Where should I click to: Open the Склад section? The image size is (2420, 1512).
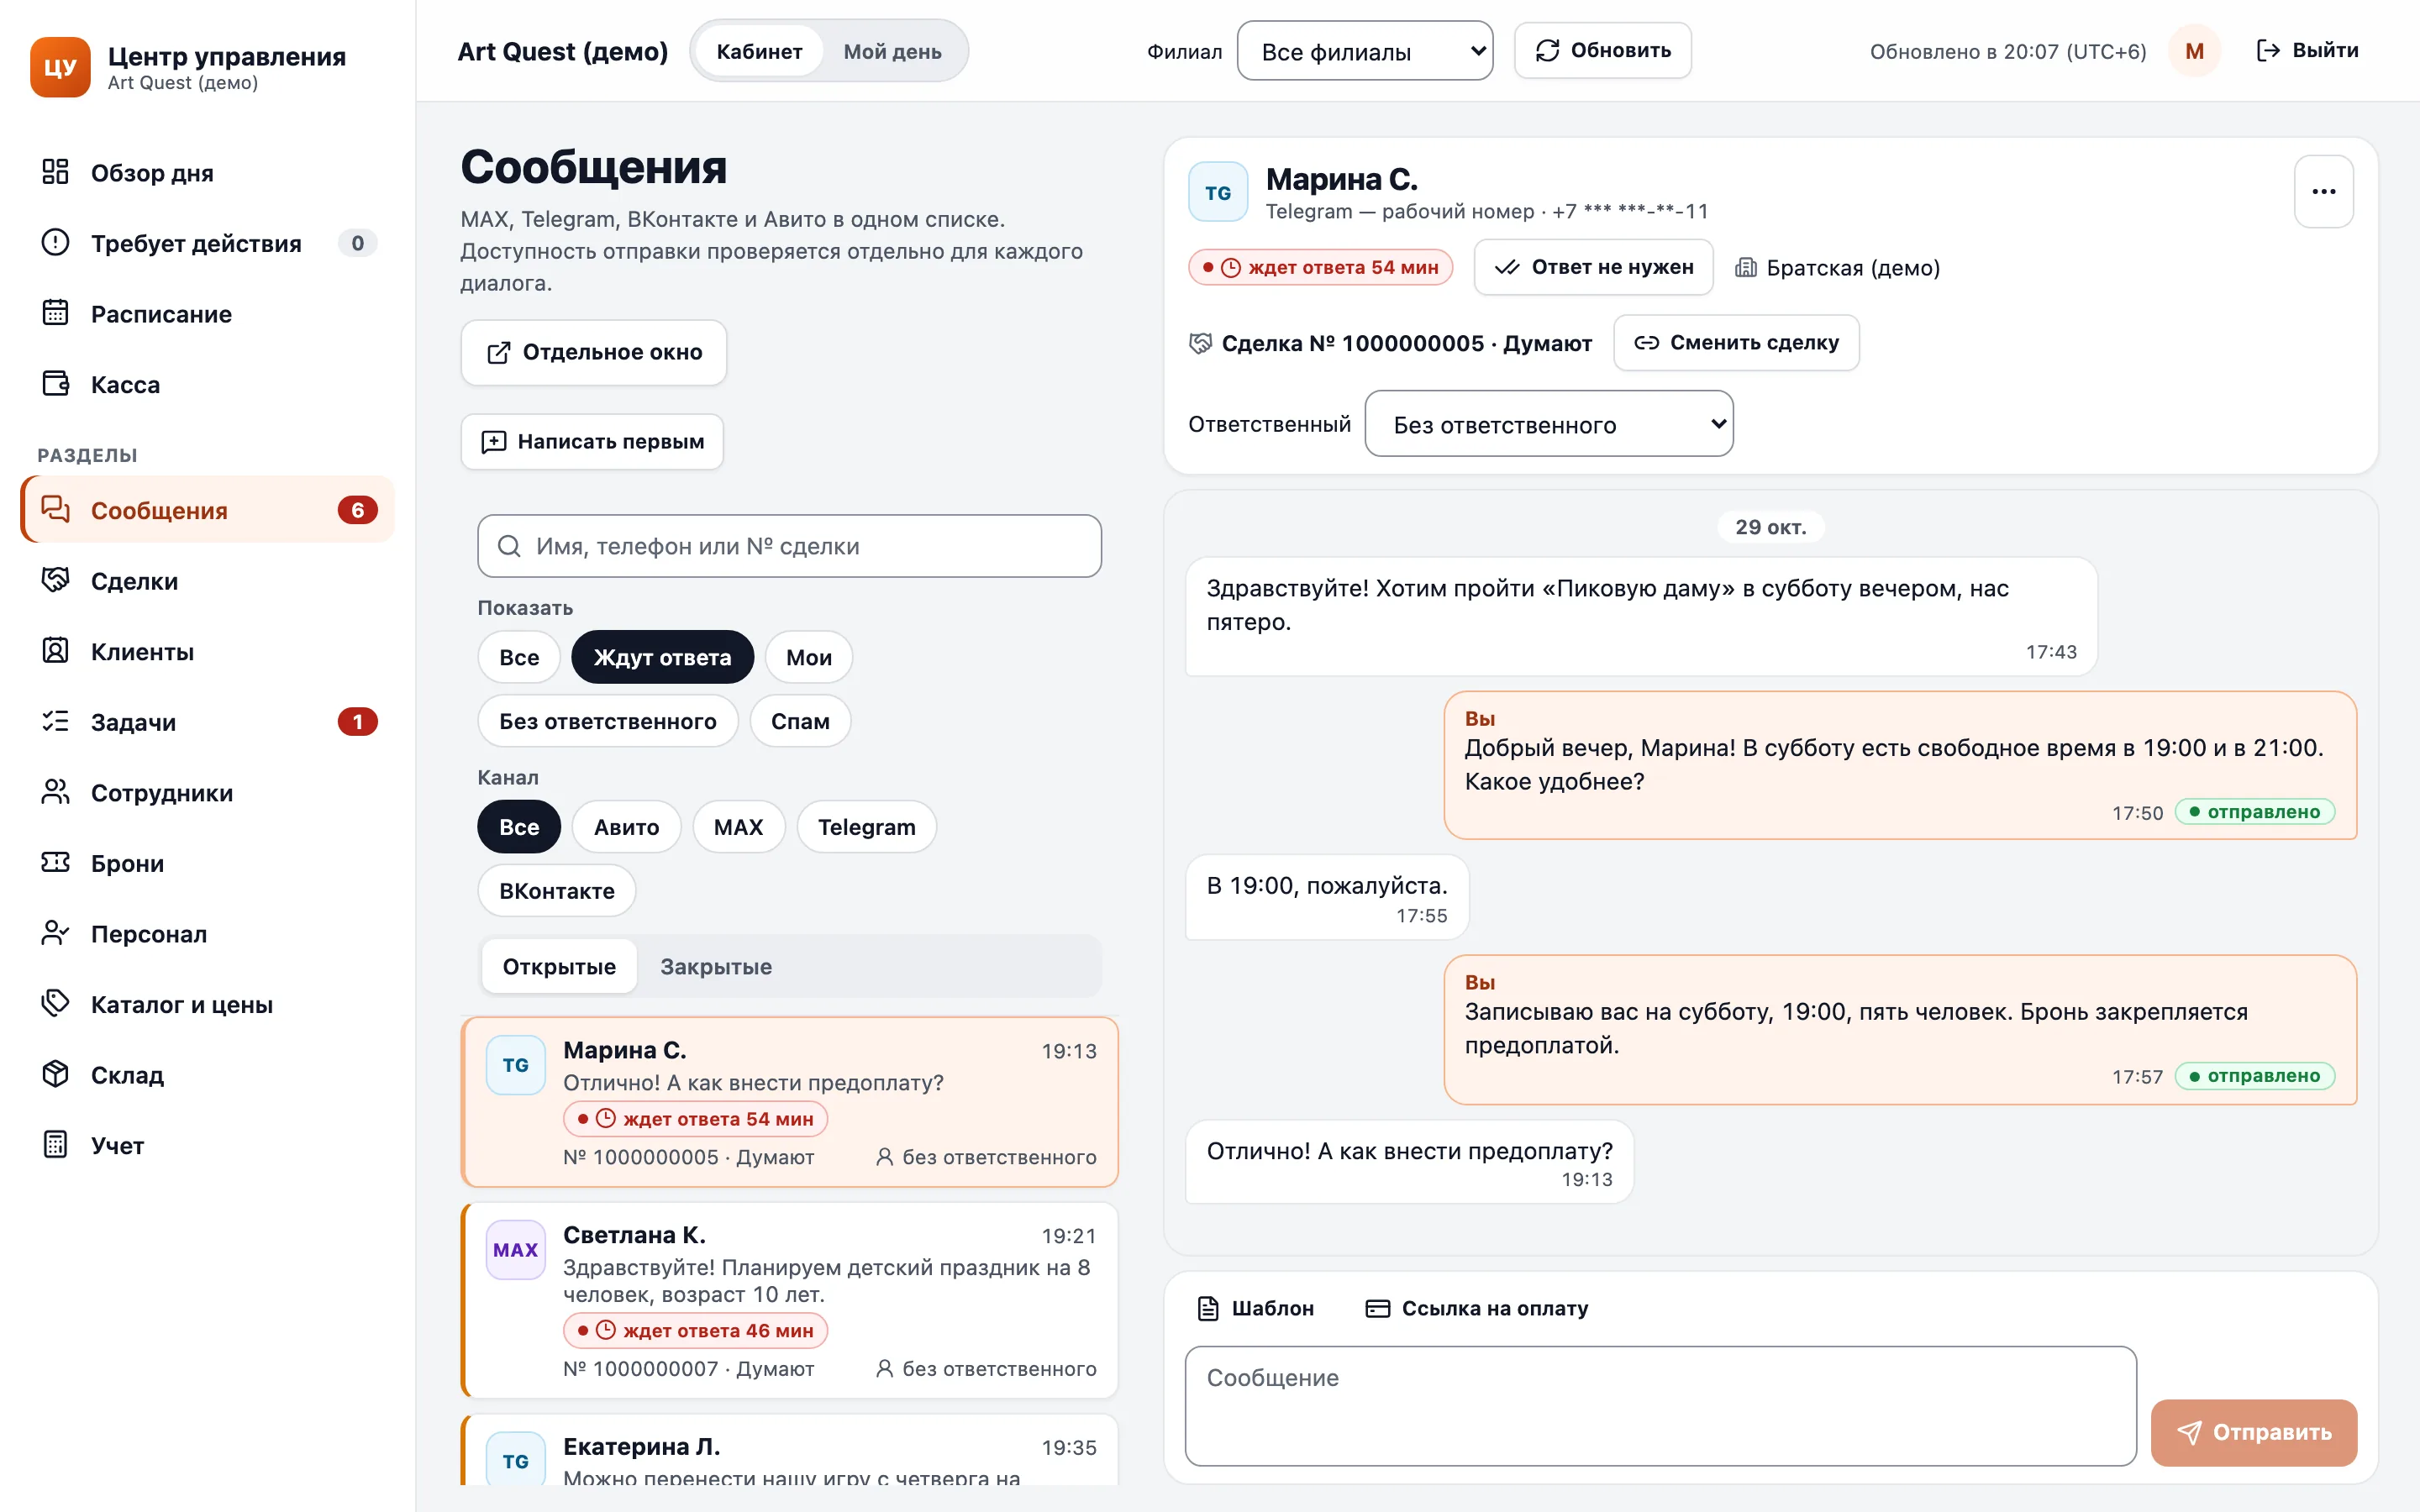coord(207,1075)
